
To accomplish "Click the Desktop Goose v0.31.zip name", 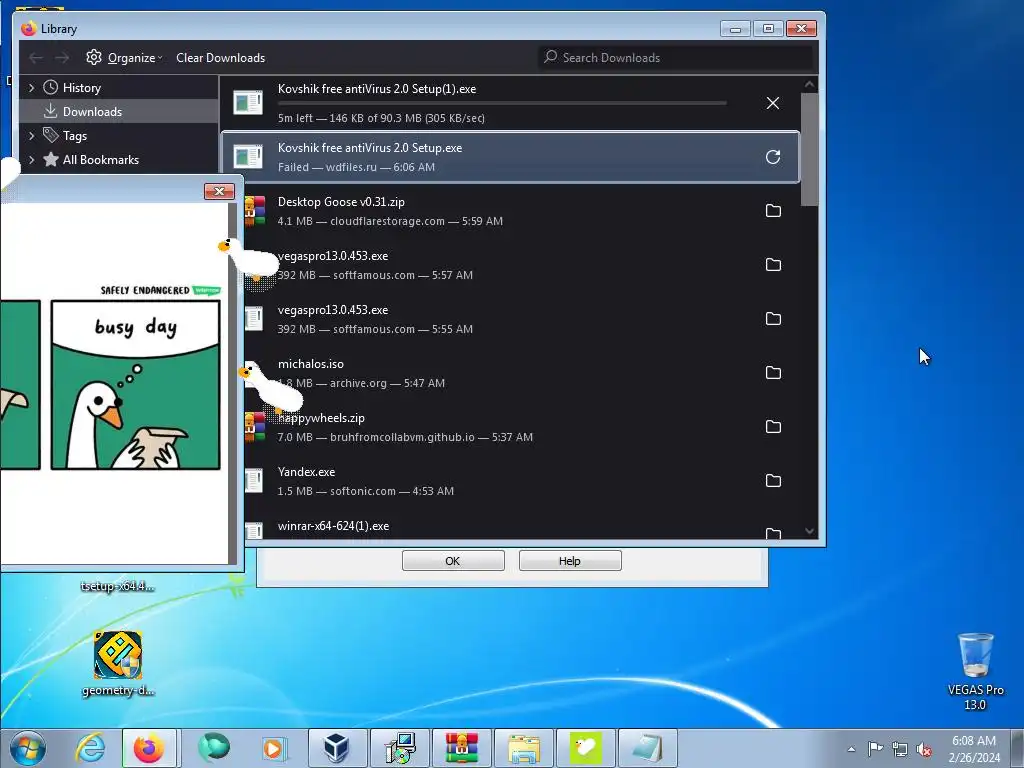I will 341,202.
